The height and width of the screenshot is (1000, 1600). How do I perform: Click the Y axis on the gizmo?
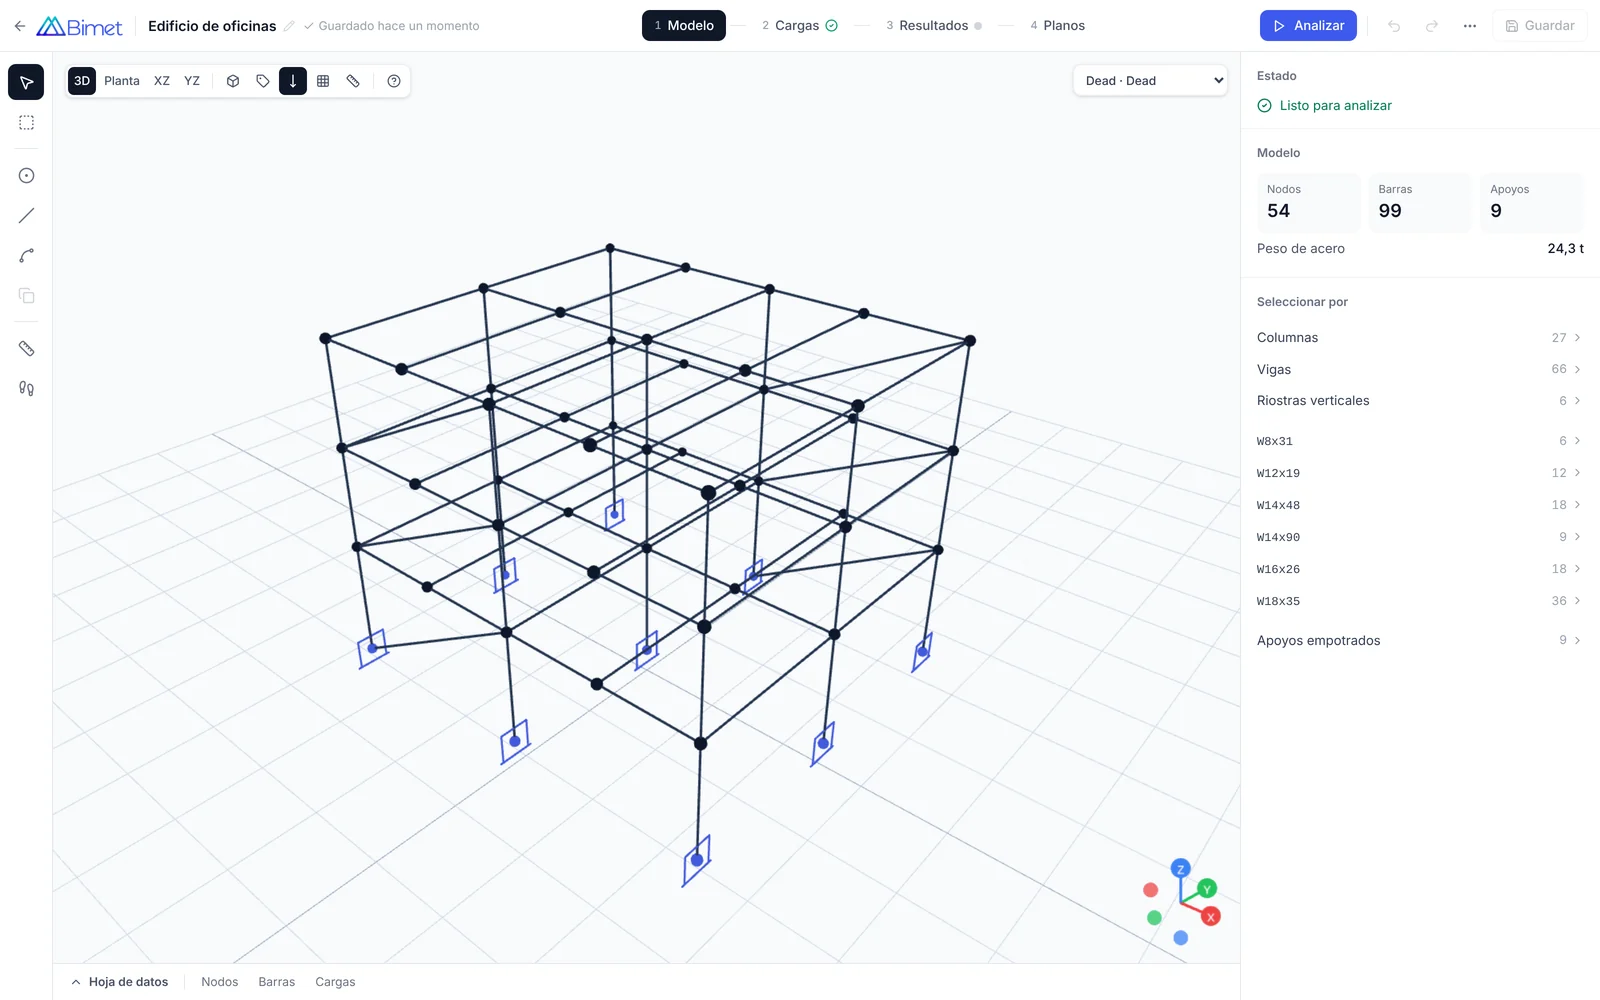[x=1207, y=888]
